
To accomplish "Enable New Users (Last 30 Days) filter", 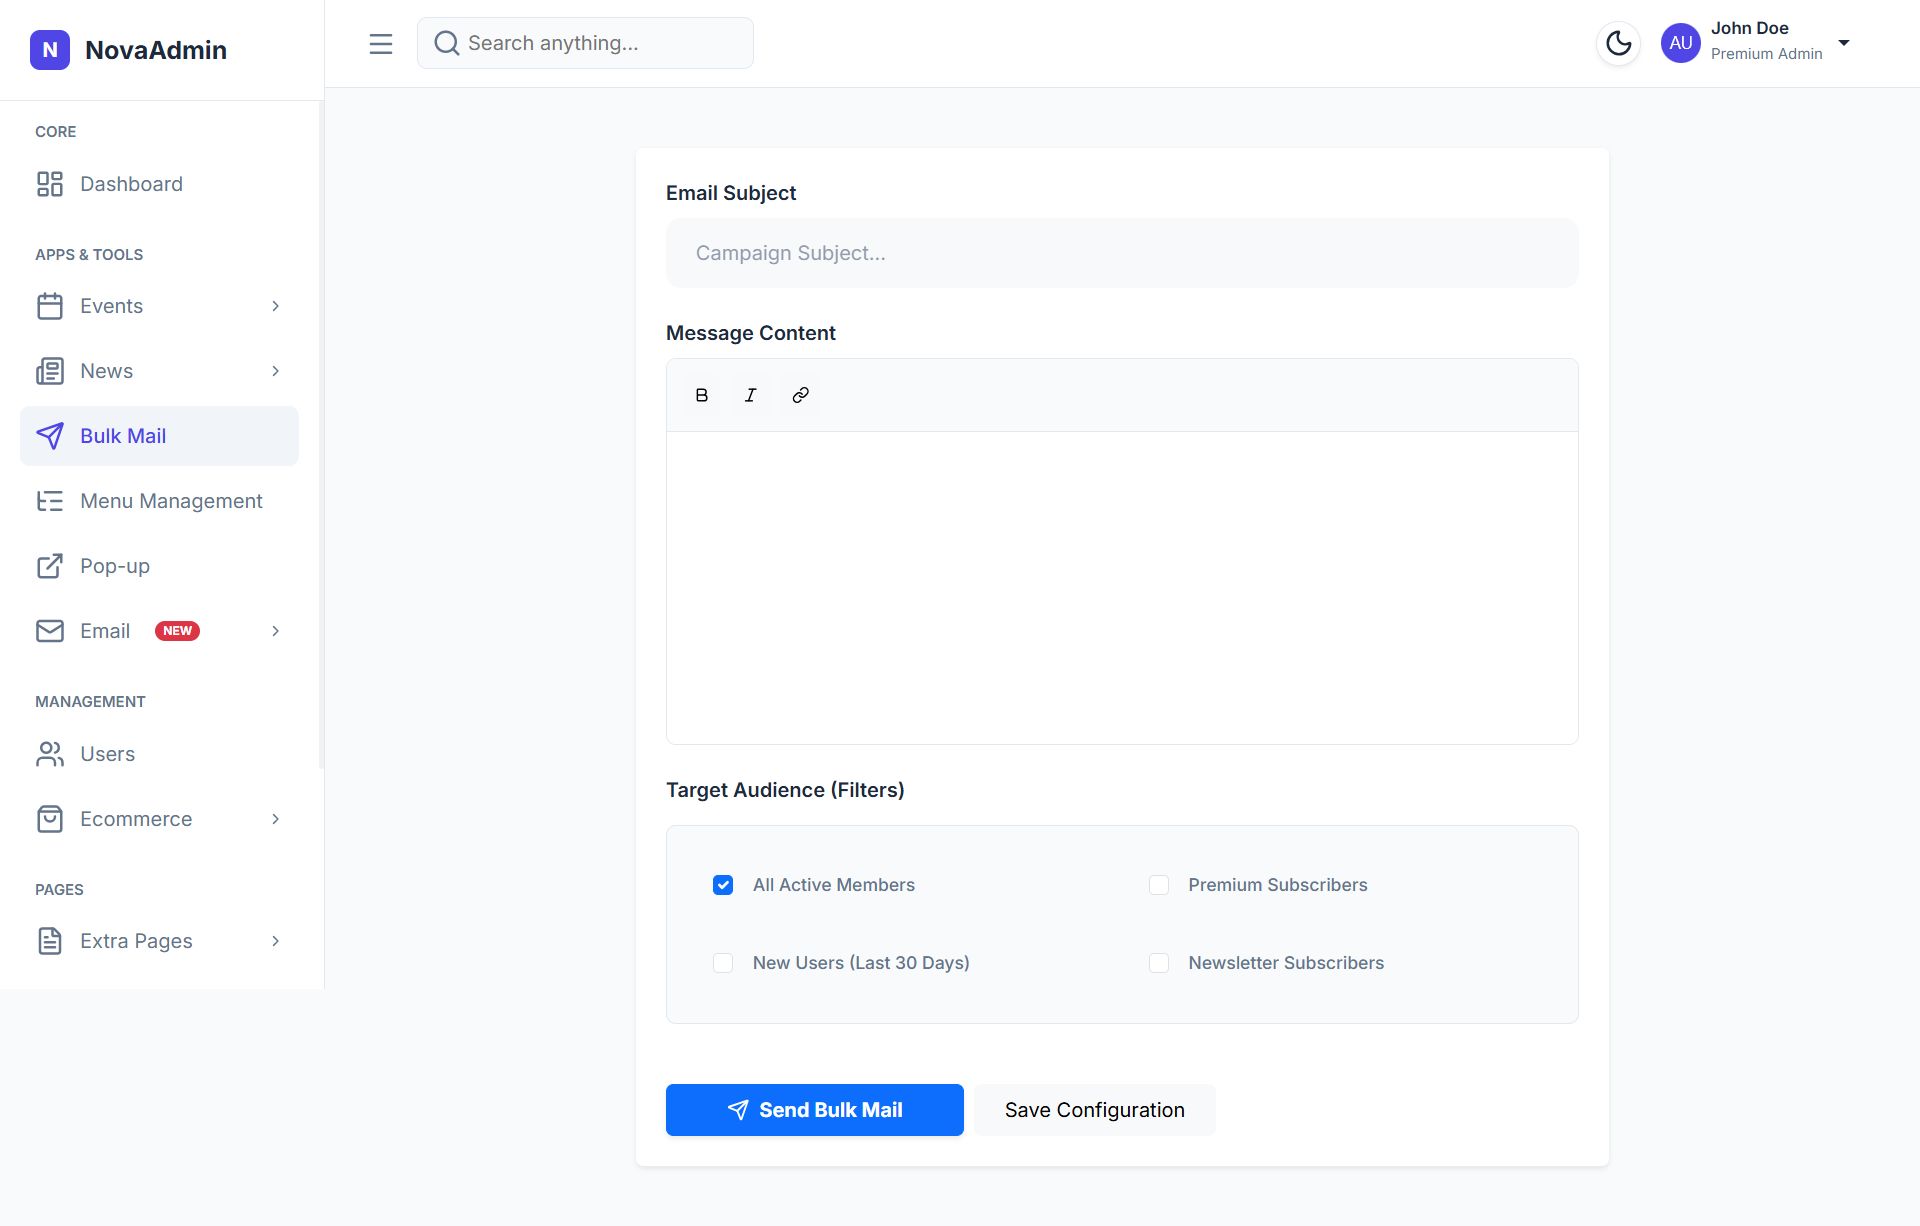I will coord(723,963).
